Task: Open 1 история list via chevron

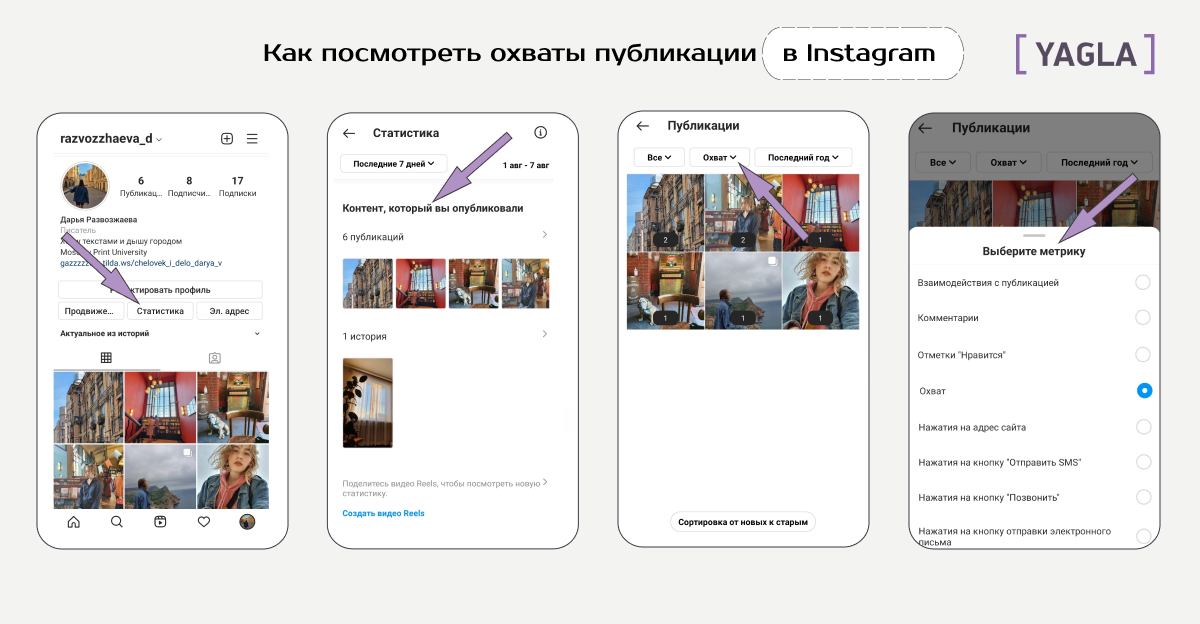Action: pyautogui.click(x=545, y=334)
